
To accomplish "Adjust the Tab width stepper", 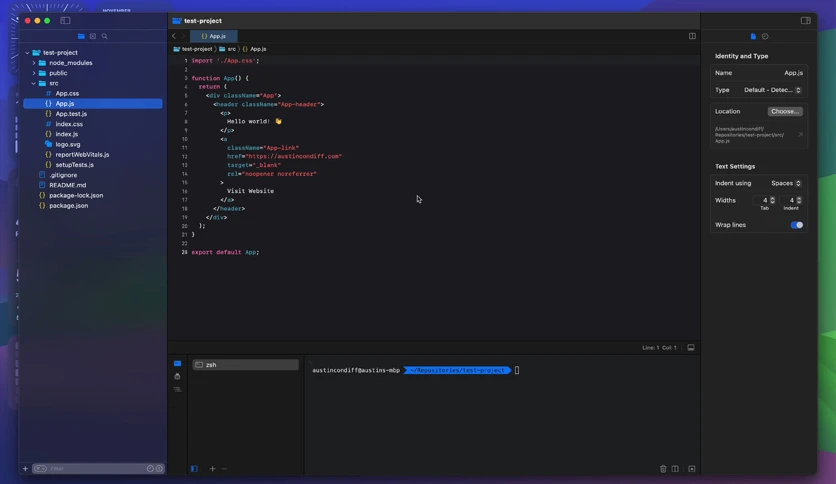I will tap(772, 200).
